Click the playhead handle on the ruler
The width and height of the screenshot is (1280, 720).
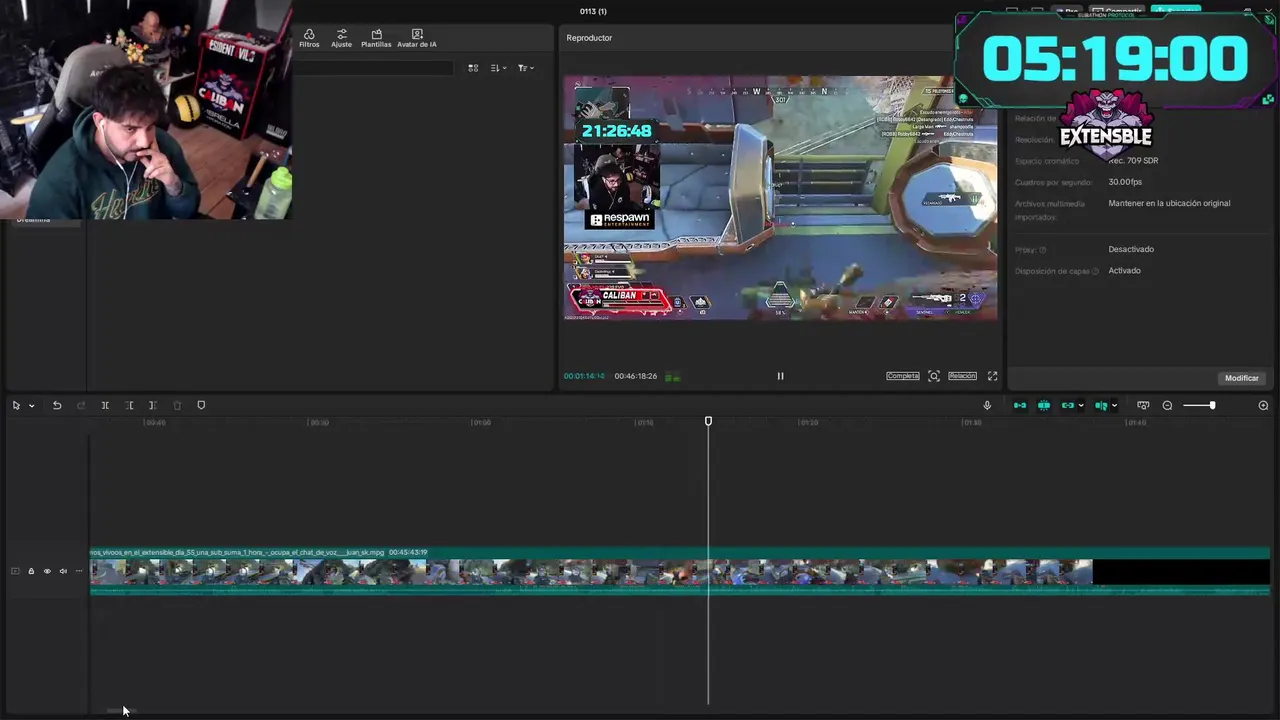708,422
